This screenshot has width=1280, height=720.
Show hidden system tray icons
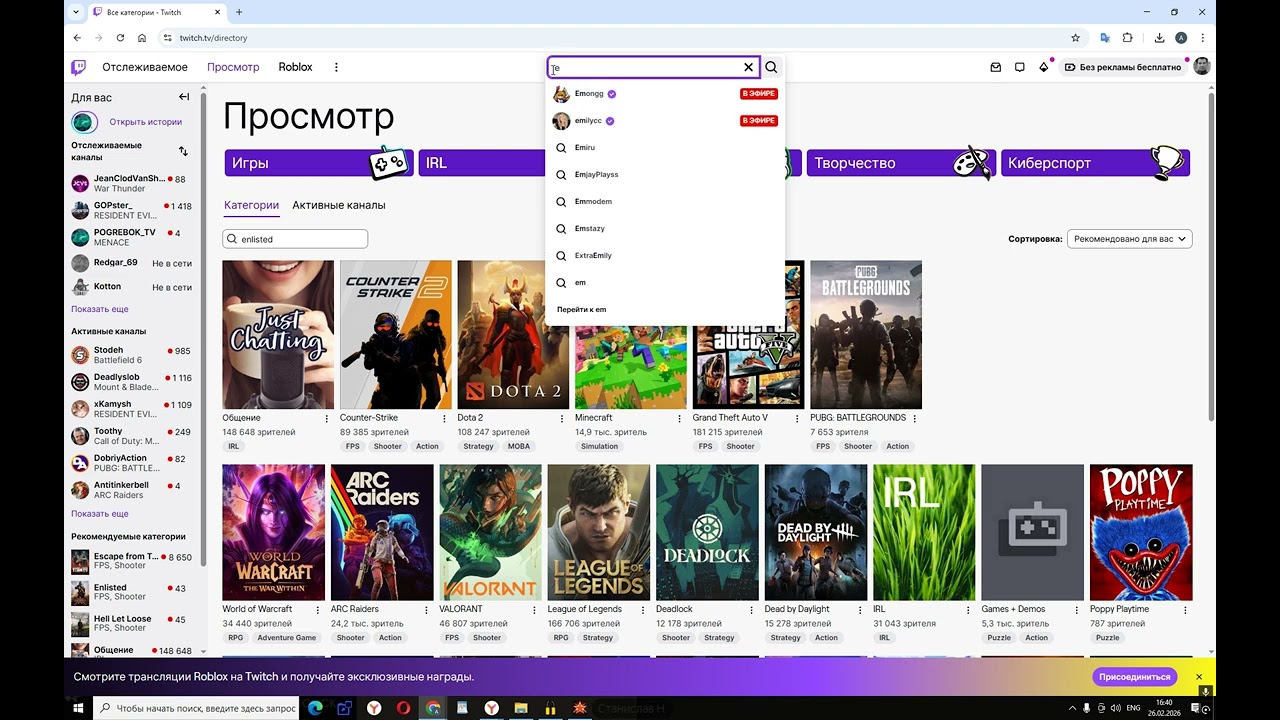1071,708
